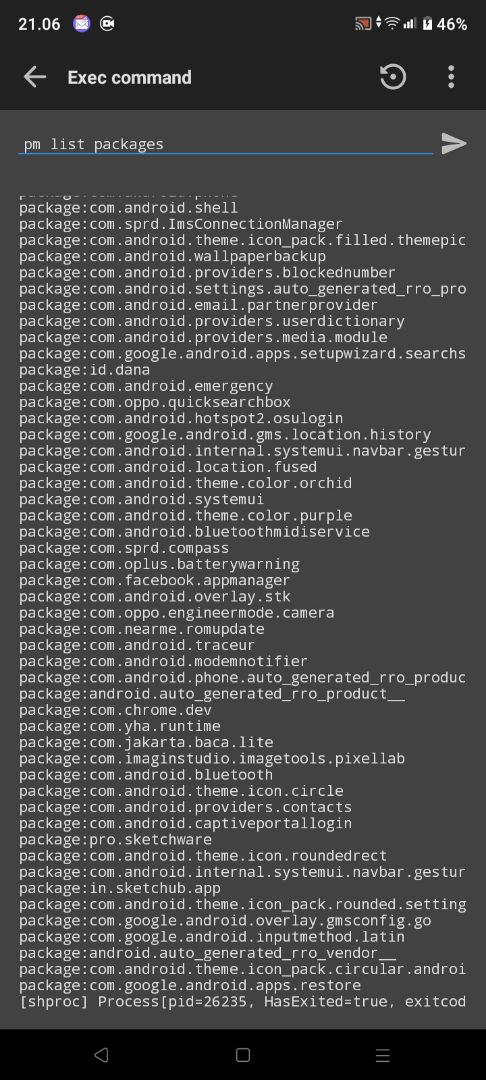Focus the 'pm list packages' command field
486x1080 pixels.
[225, 144]
